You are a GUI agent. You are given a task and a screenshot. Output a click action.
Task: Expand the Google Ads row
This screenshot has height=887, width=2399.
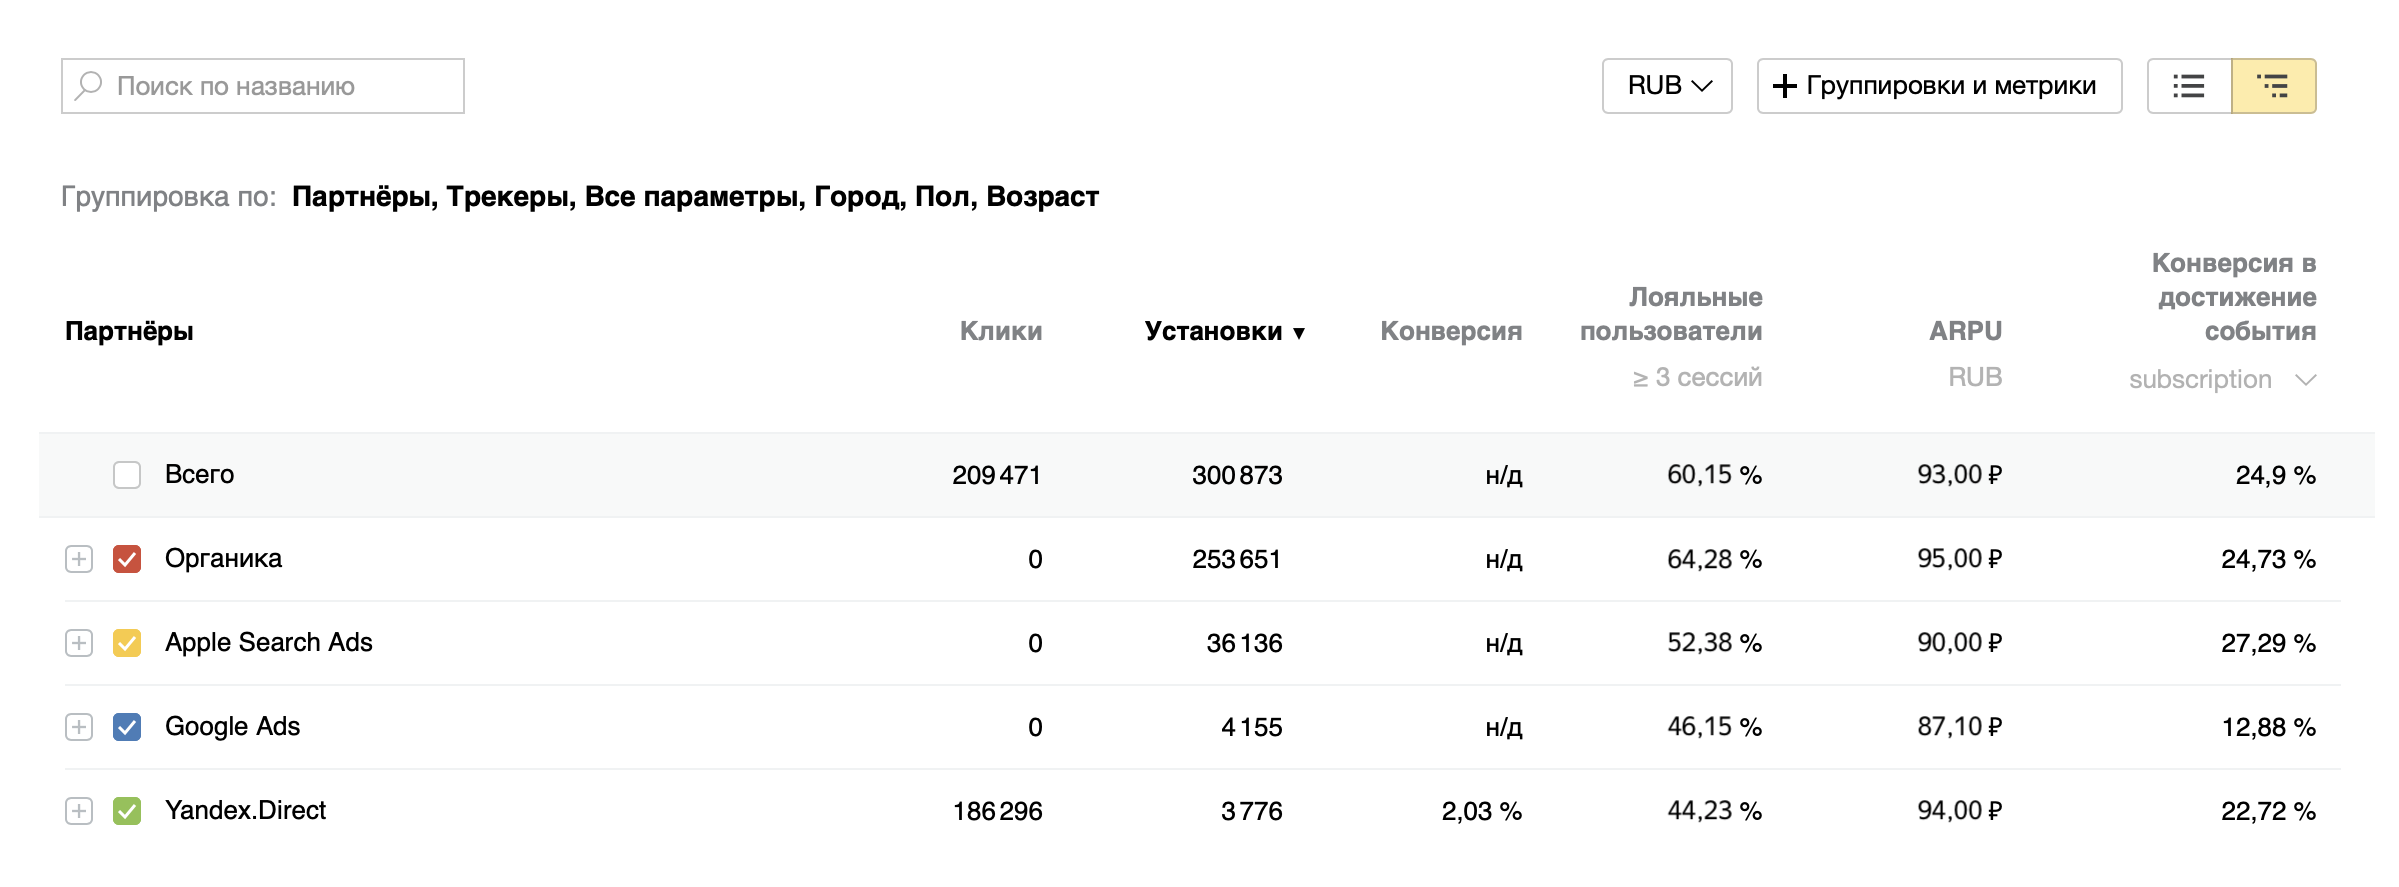pyautogui.click(x=79, y=727)
